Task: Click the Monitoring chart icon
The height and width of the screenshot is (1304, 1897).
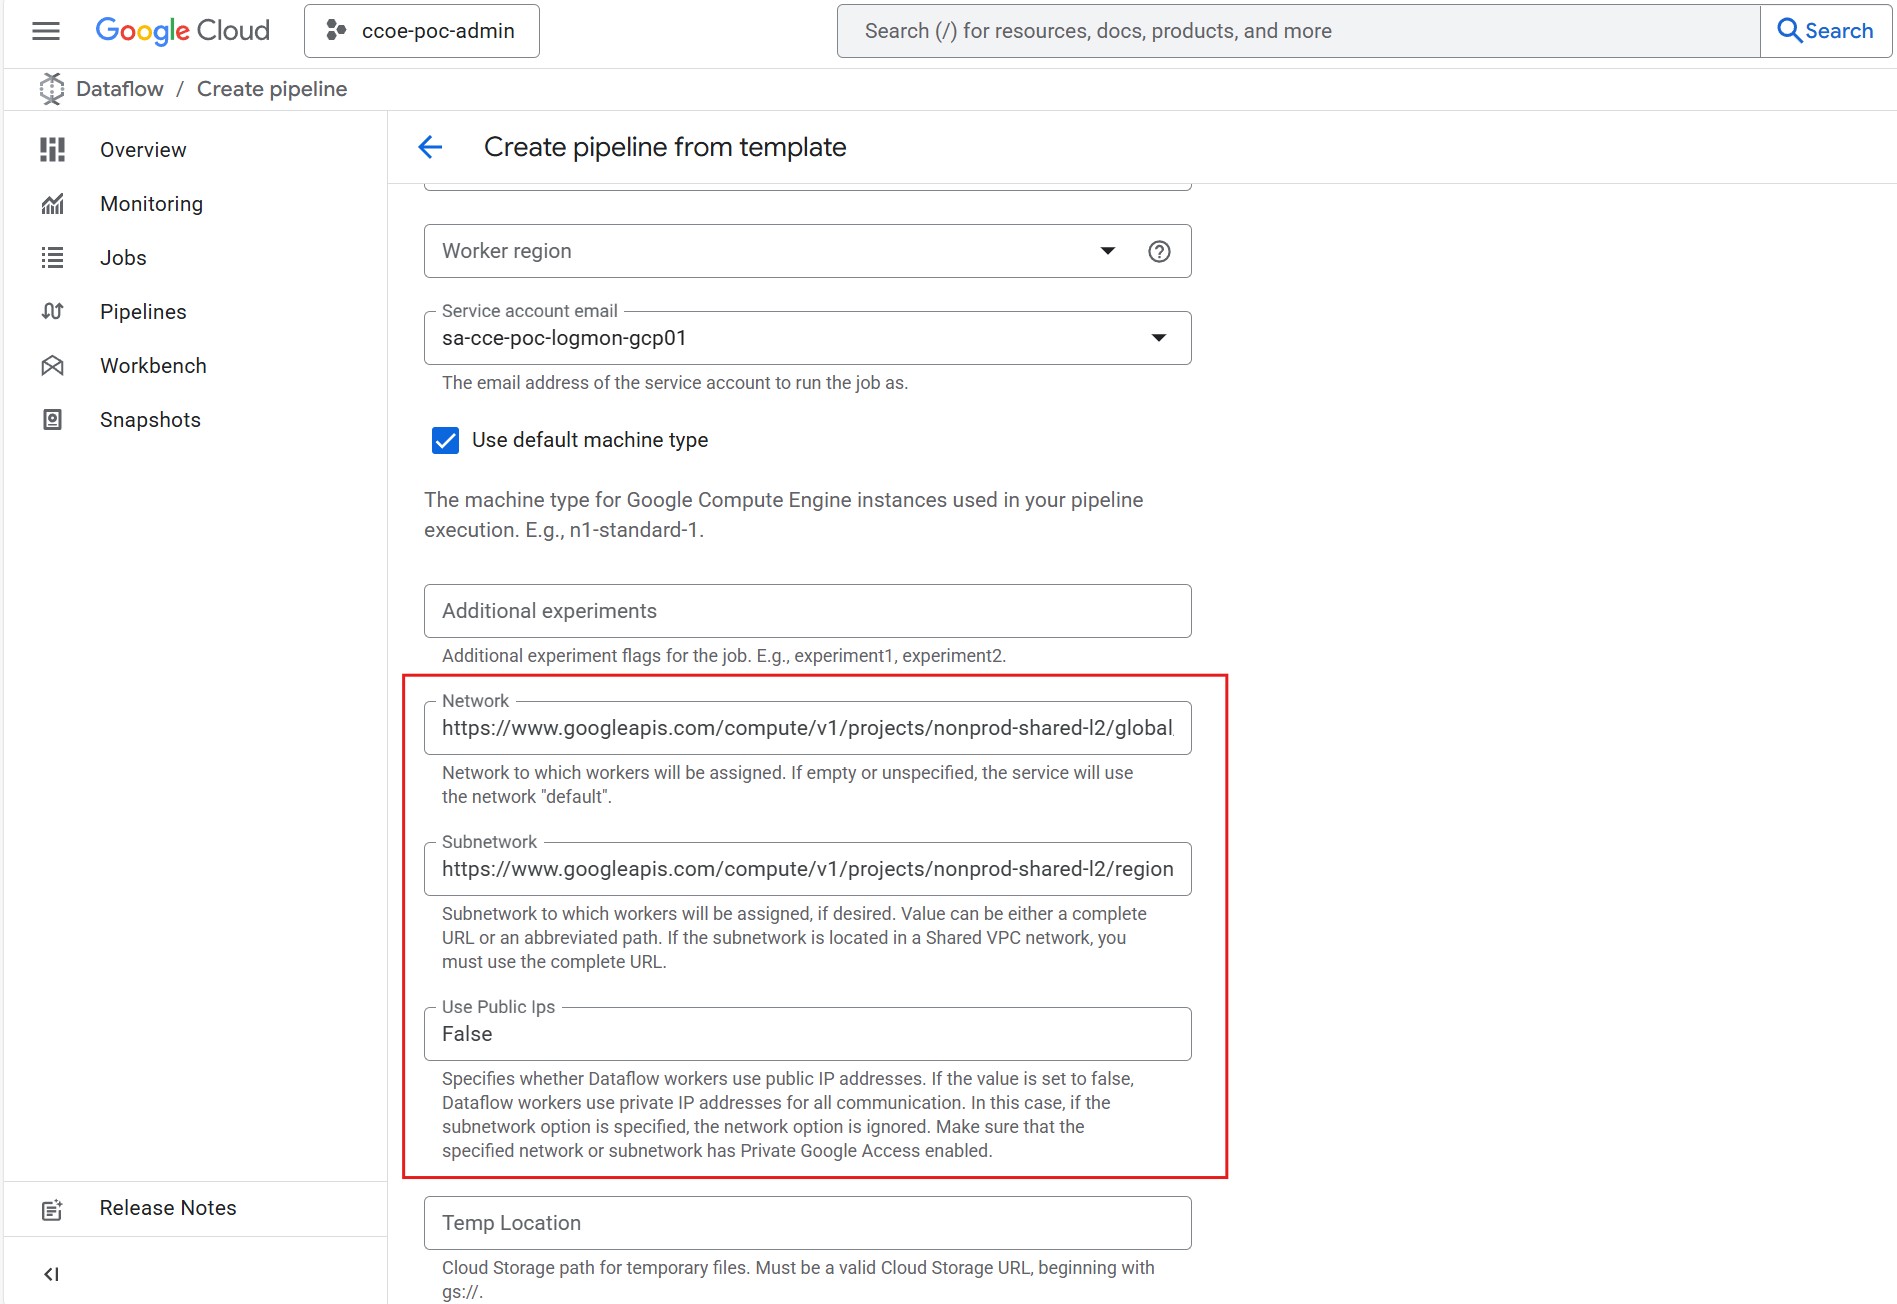Action: tap(52, 204)
